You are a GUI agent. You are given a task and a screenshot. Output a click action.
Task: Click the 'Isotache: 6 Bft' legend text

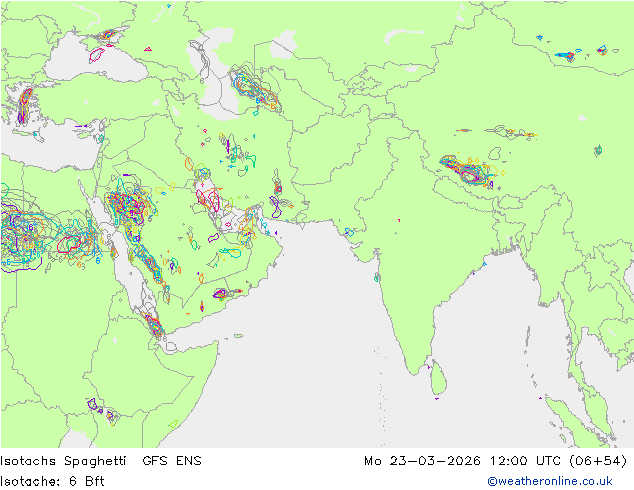[x=52, y=481]
